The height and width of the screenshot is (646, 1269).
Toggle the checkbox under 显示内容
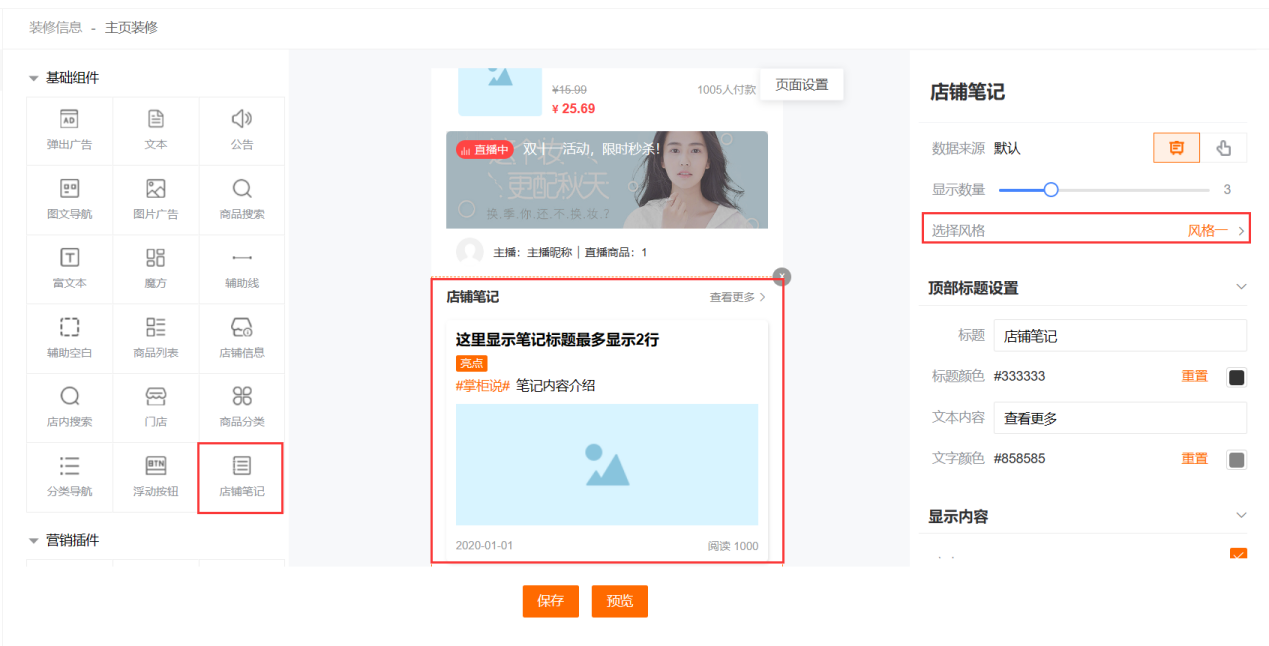(x=1238, y=556)
